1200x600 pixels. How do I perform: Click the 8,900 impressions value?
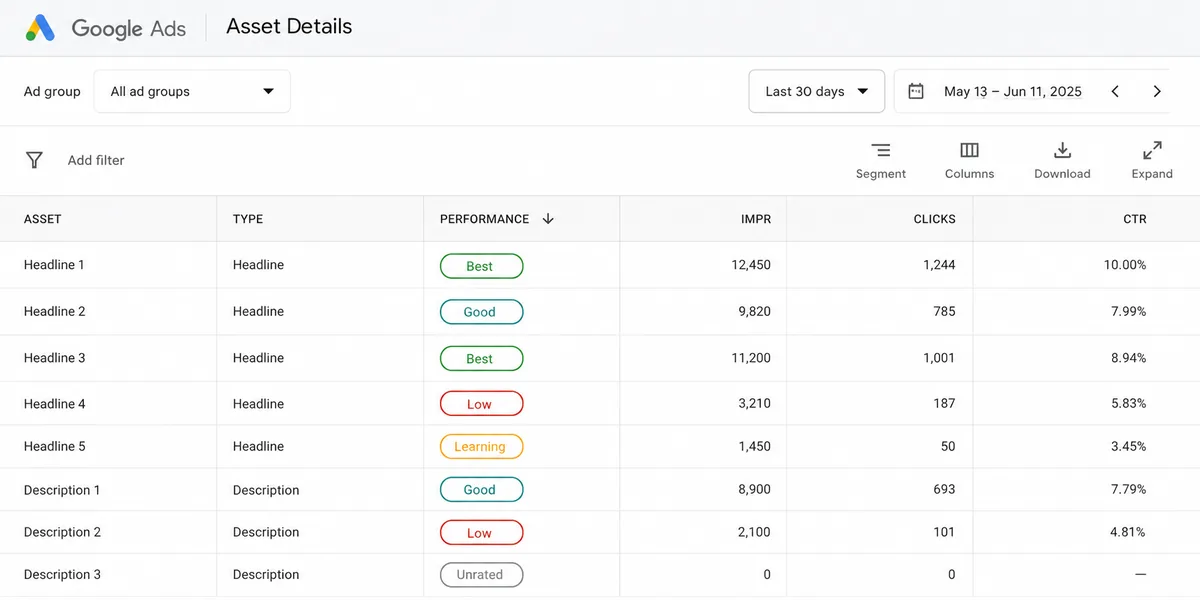[754, 489]
